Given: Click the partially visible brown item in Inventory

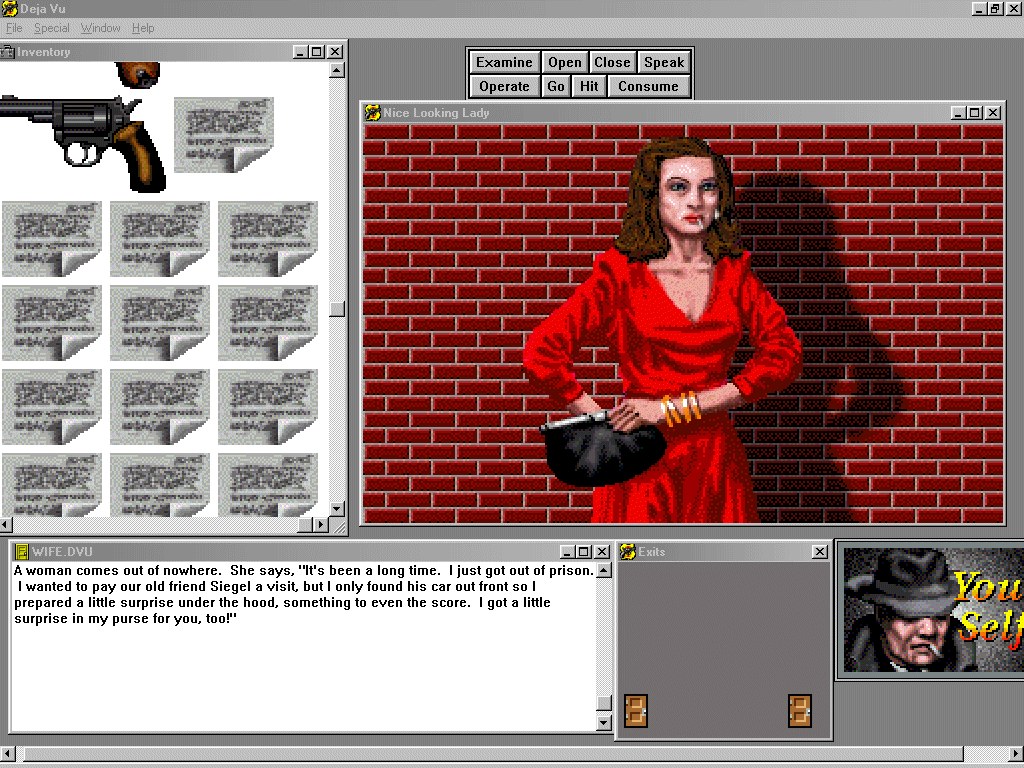Looking at the screenshot, I should click(138, 74).
